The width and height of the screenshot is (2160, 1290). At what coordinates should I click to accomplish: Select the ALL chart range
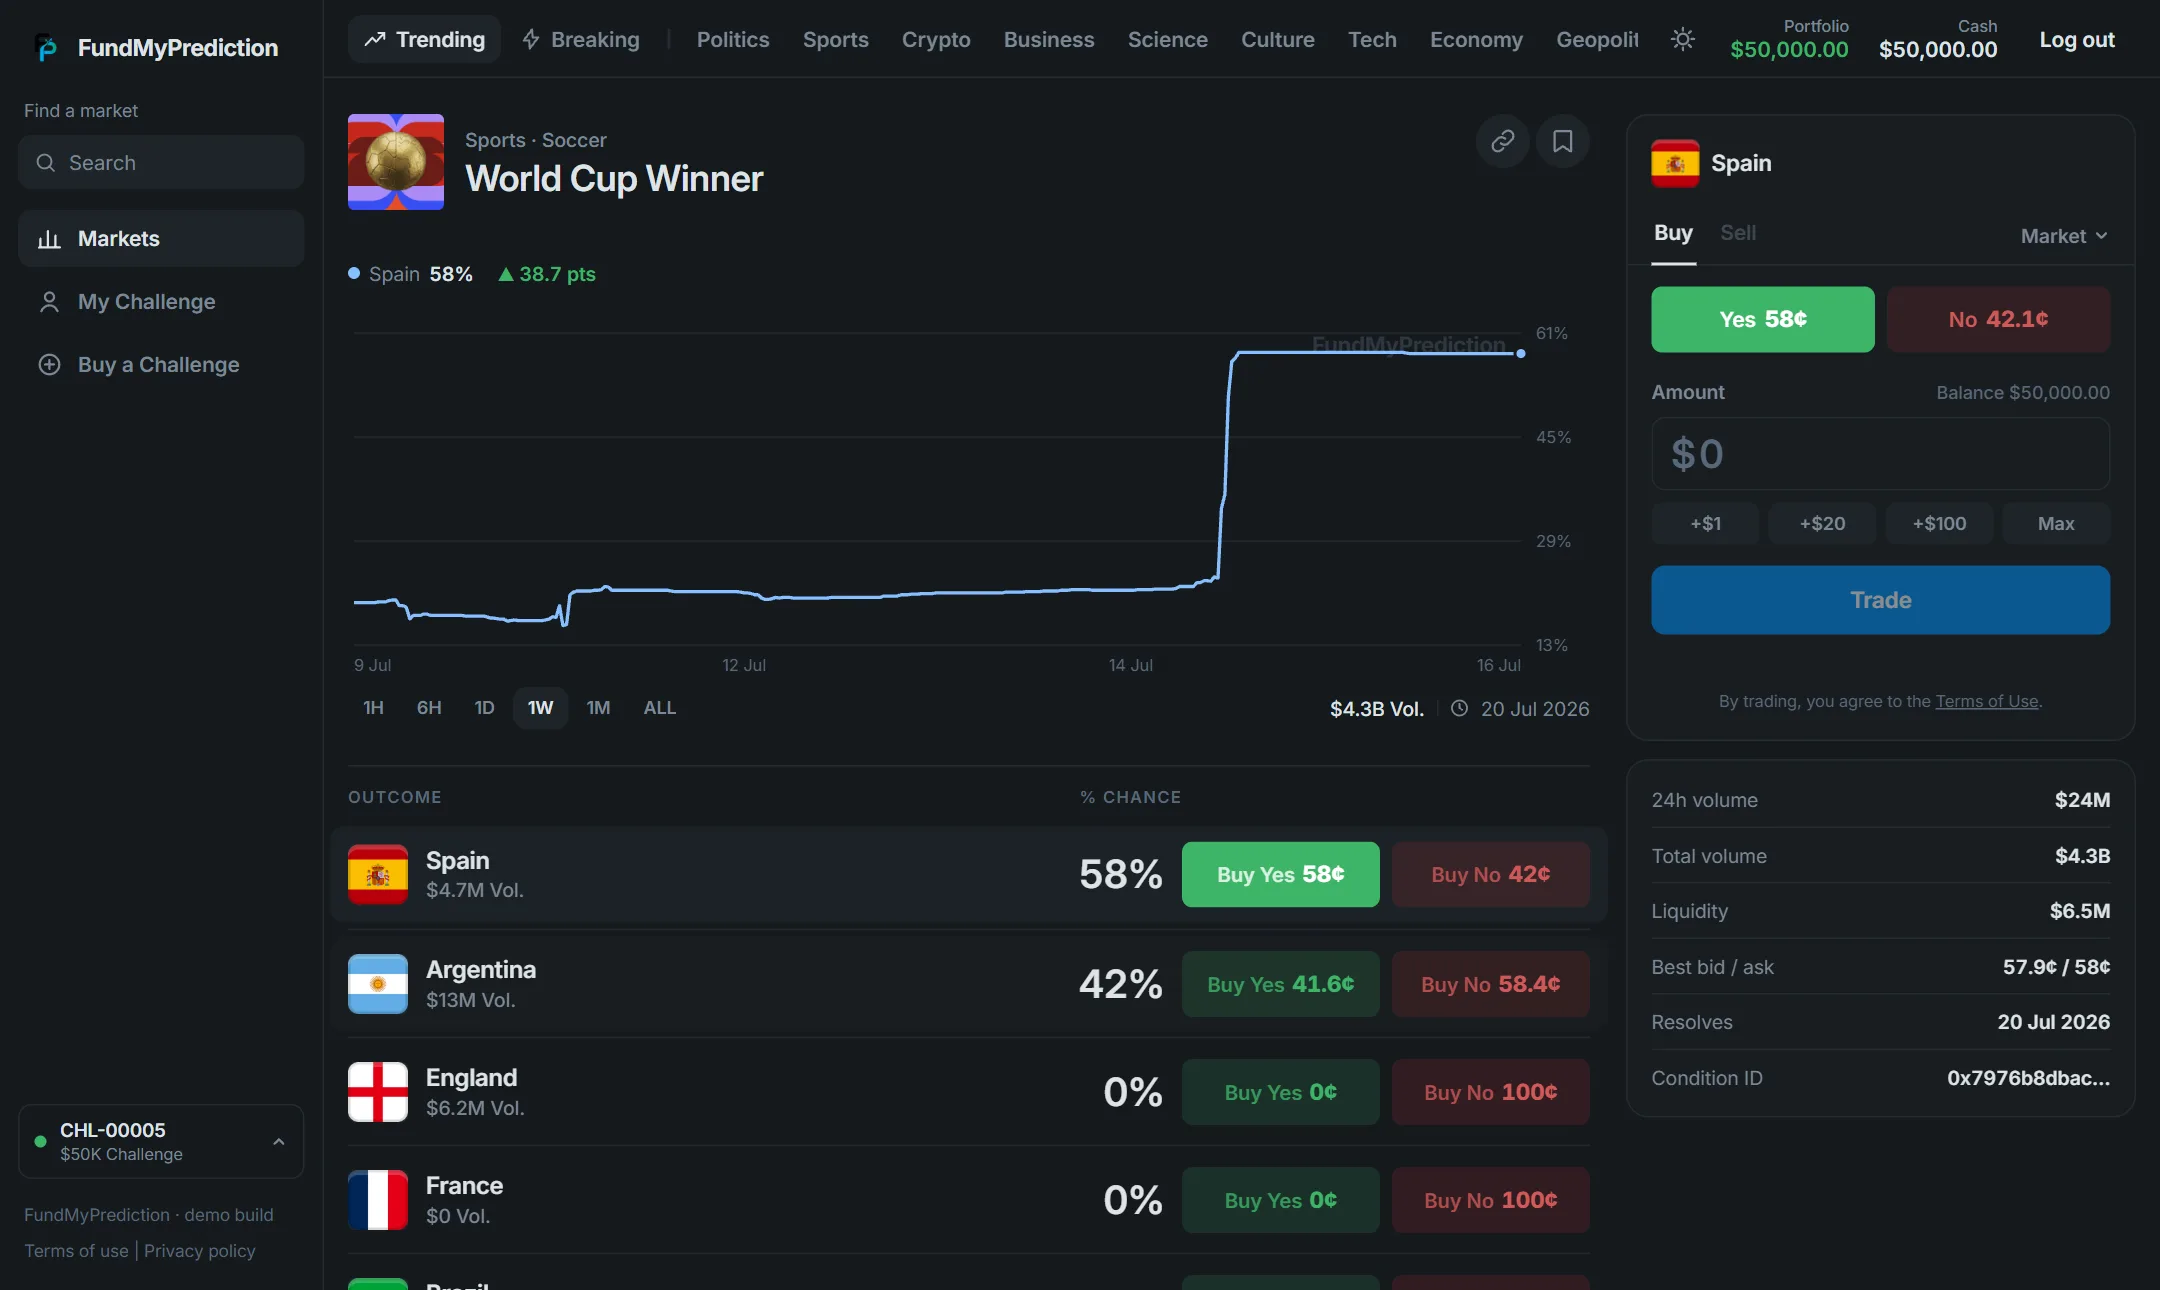click(660, 708)
